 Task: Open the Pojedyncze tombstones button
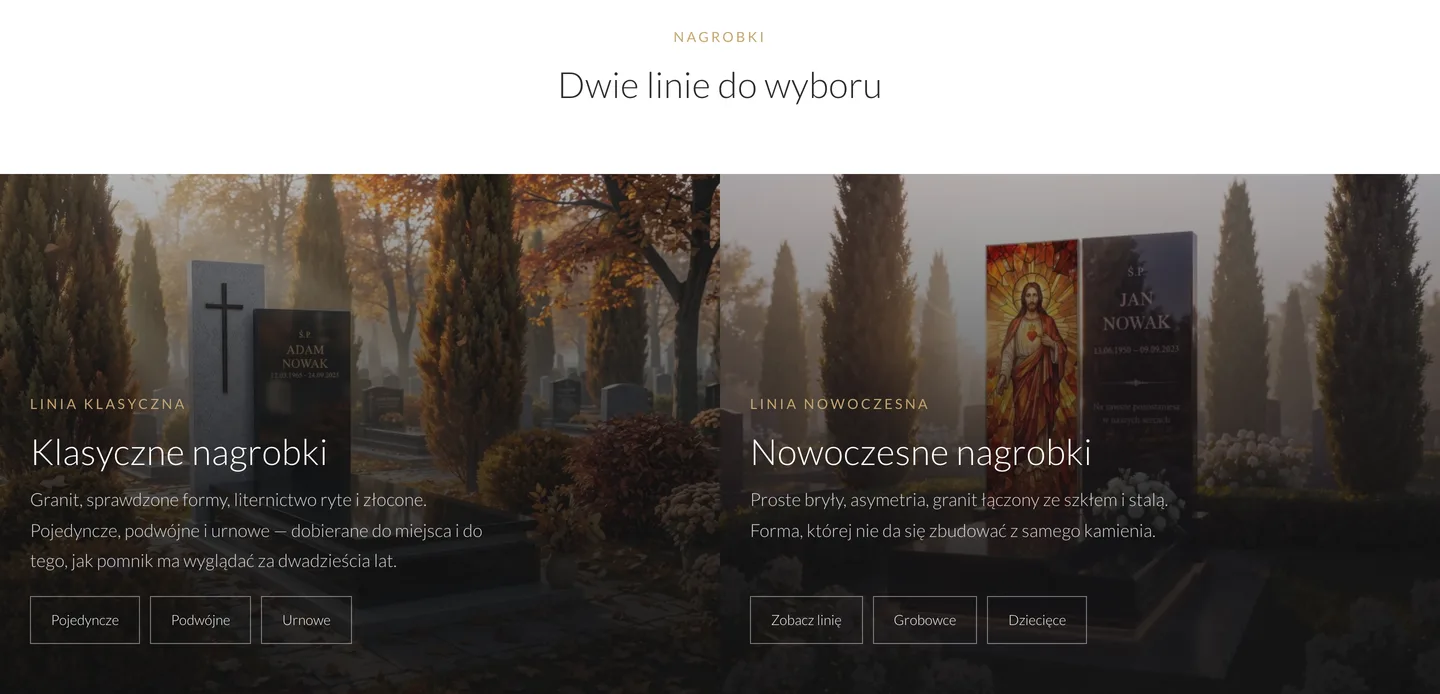[x=85, y=620]
